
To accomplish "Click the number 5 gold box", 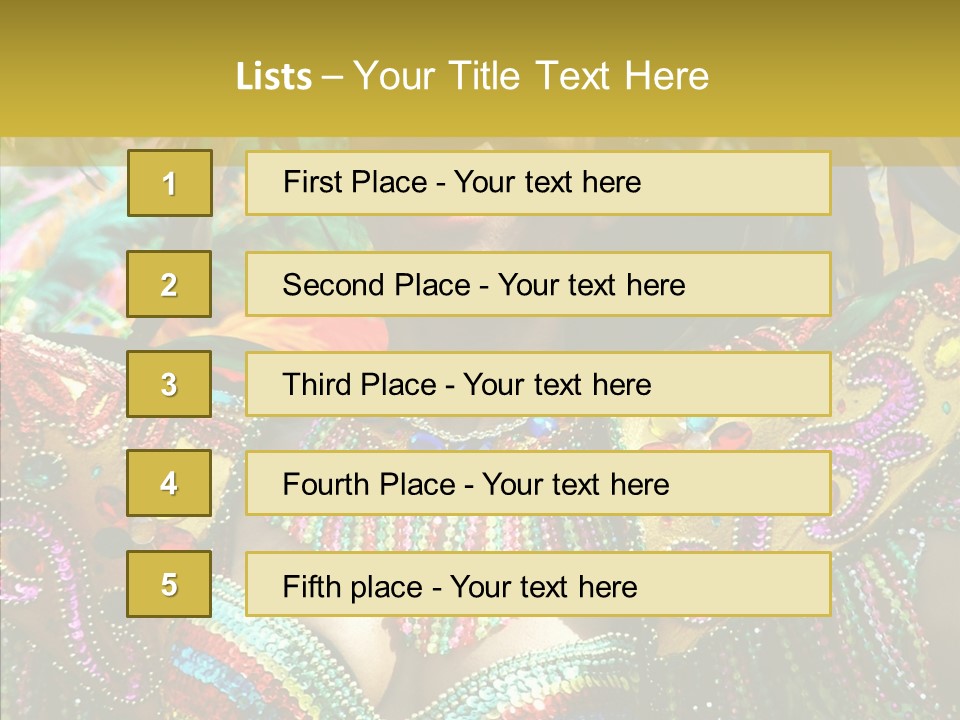I will point(169,585).
